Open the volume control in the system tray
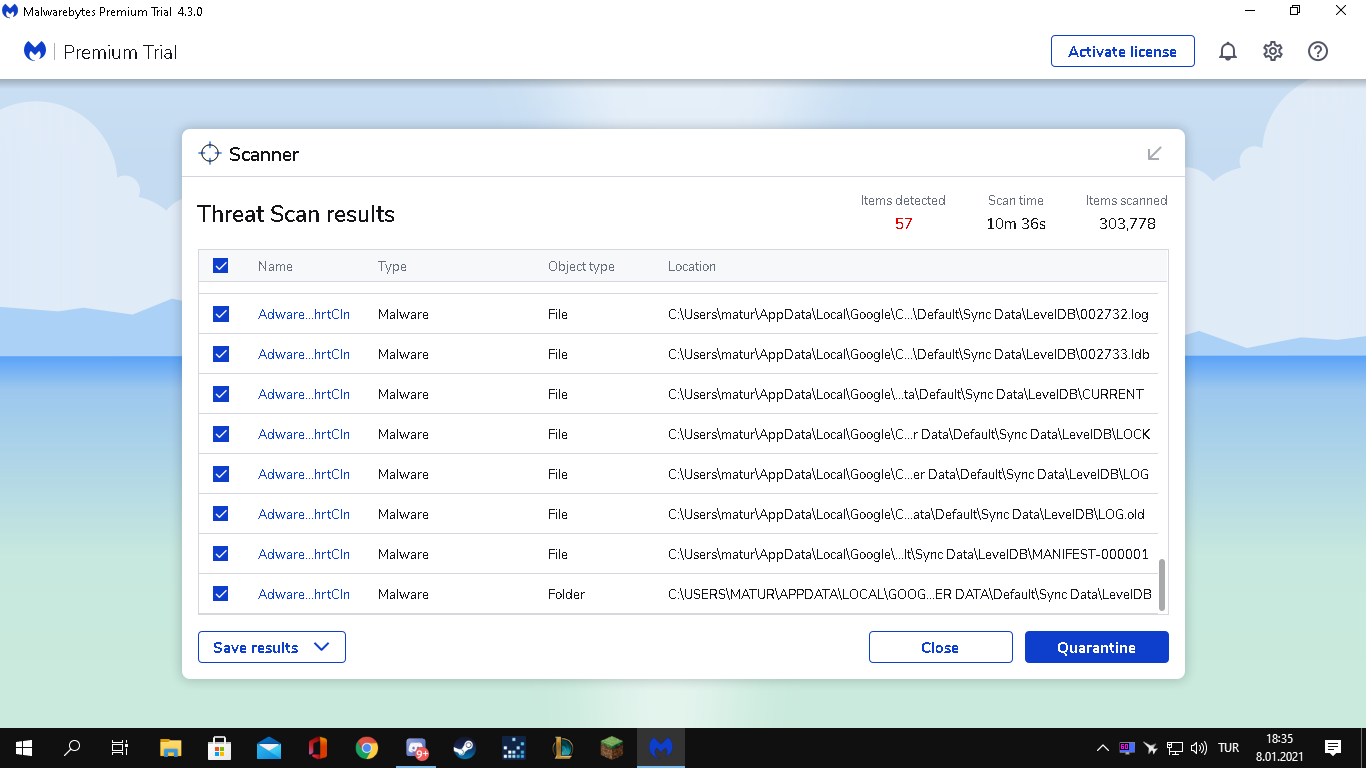The image size is (1366, 768). click(1200, 748)
